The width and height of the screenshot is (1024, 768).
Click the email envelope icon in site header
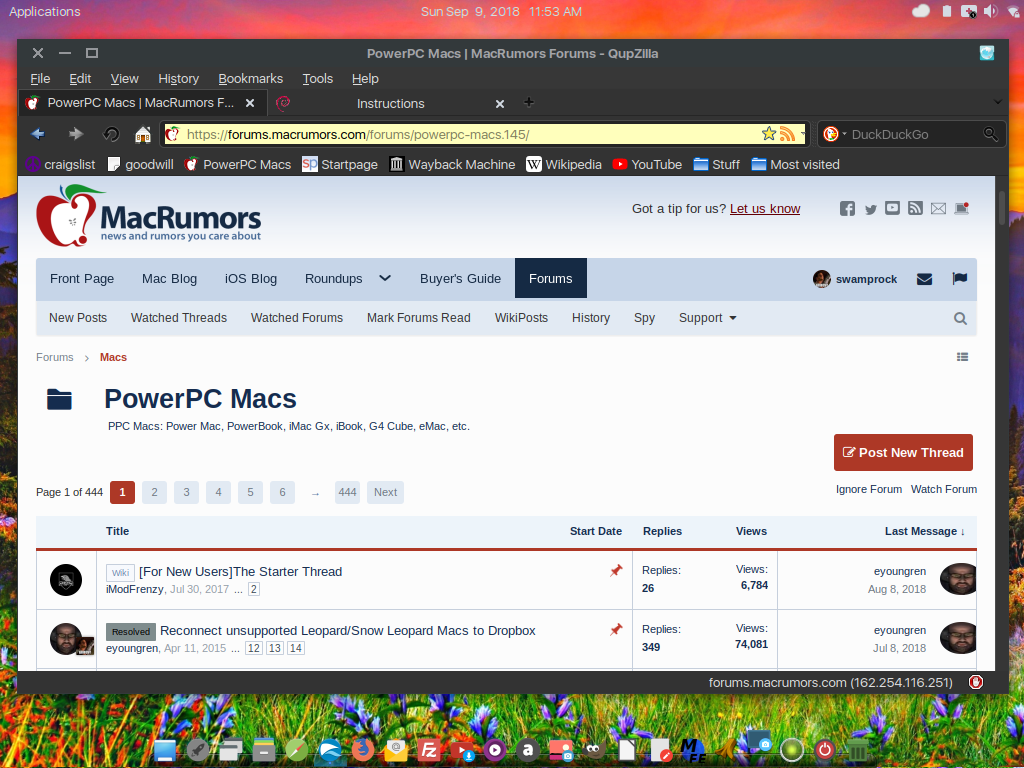(938, 209)
